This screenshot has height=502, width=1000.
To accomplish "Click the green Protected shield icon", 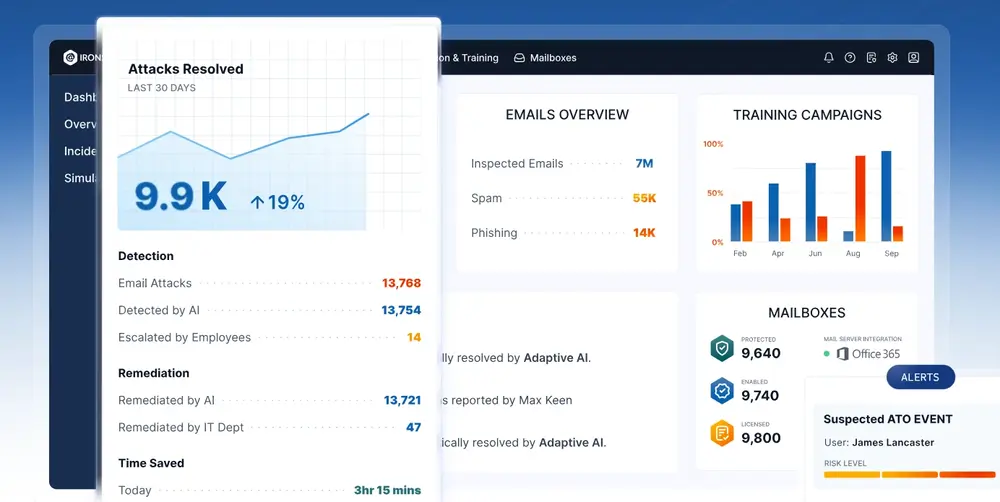I will tap(721, 348).
